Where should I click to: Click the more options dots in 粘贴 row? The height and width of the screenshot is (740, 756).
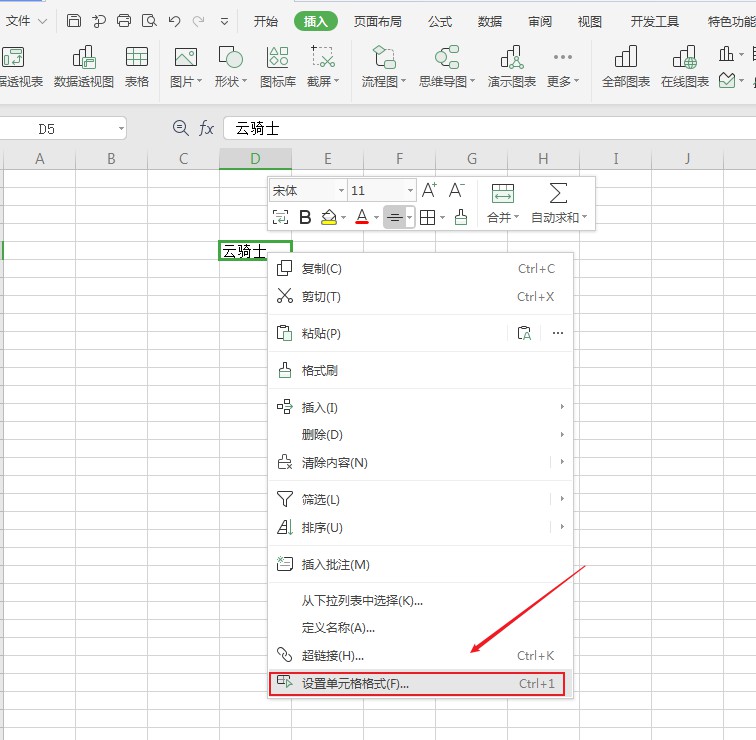[x=557, y=333]
